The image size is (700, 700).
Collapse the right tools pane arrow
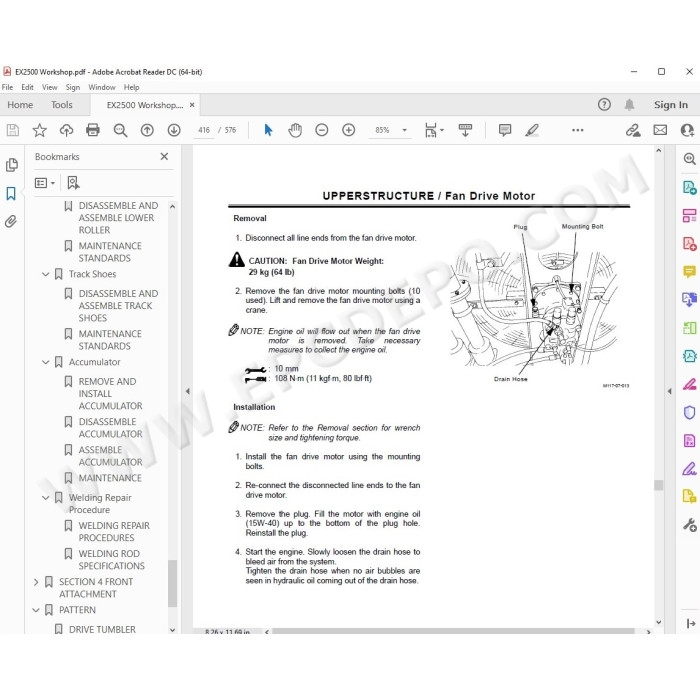click(x=669, y=391)
